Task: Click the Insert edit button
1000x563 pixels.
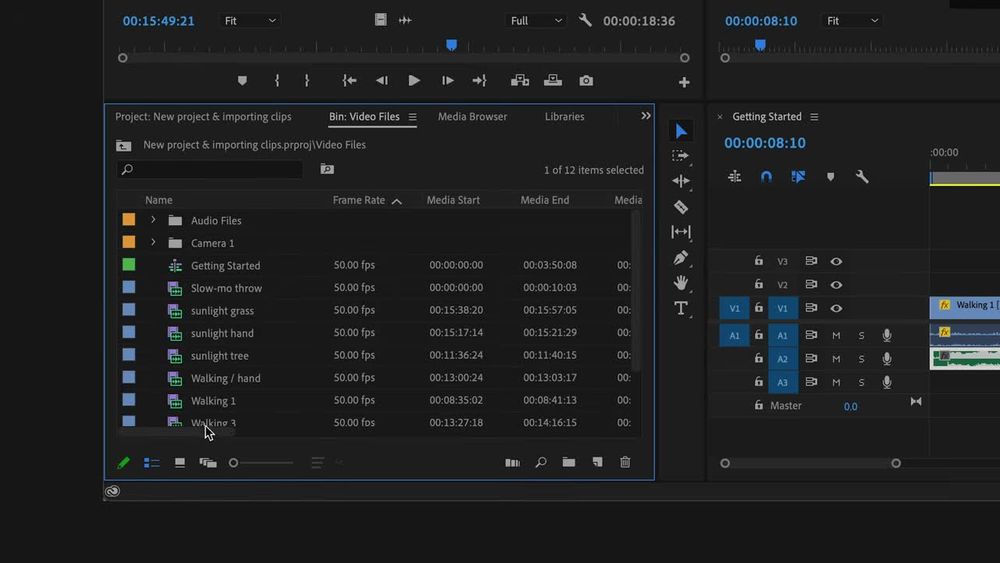Action: 520,81
